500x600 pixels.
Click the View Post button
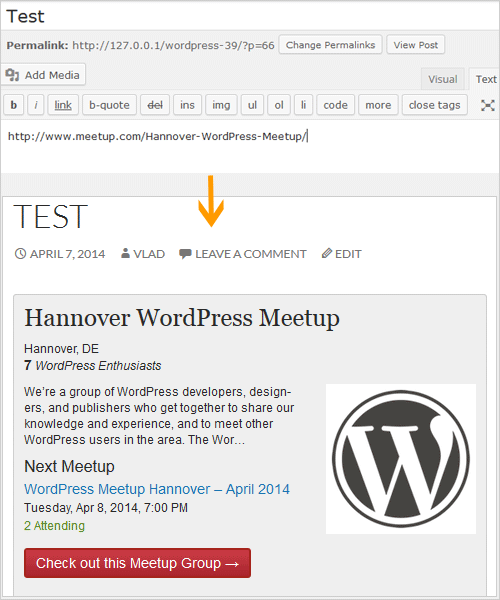[415, 45]
